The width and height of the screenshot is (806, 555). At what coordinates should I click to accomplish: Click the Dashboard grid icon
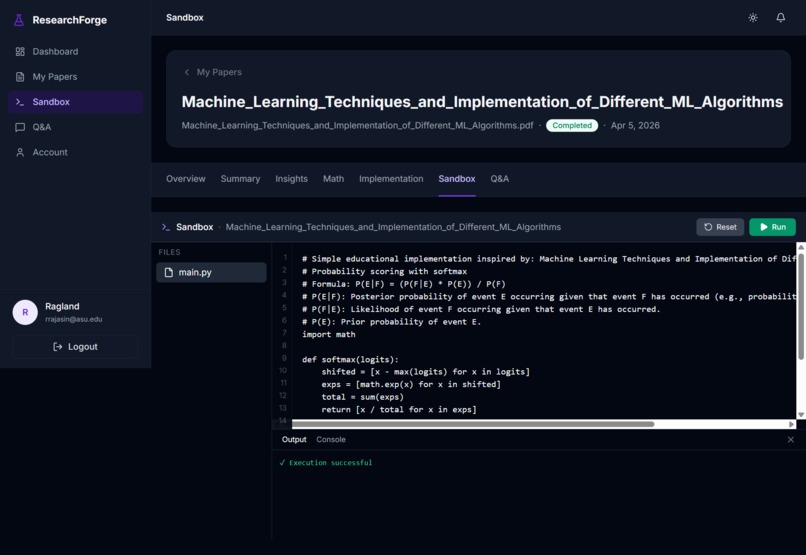coord(20,51)
